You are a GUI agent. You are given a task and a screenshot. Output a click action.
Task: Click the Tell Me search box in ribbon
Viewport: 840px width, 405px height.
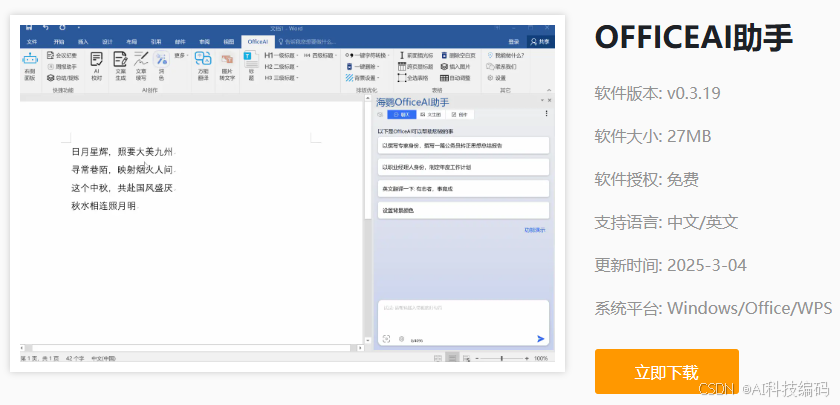[308, 41]
